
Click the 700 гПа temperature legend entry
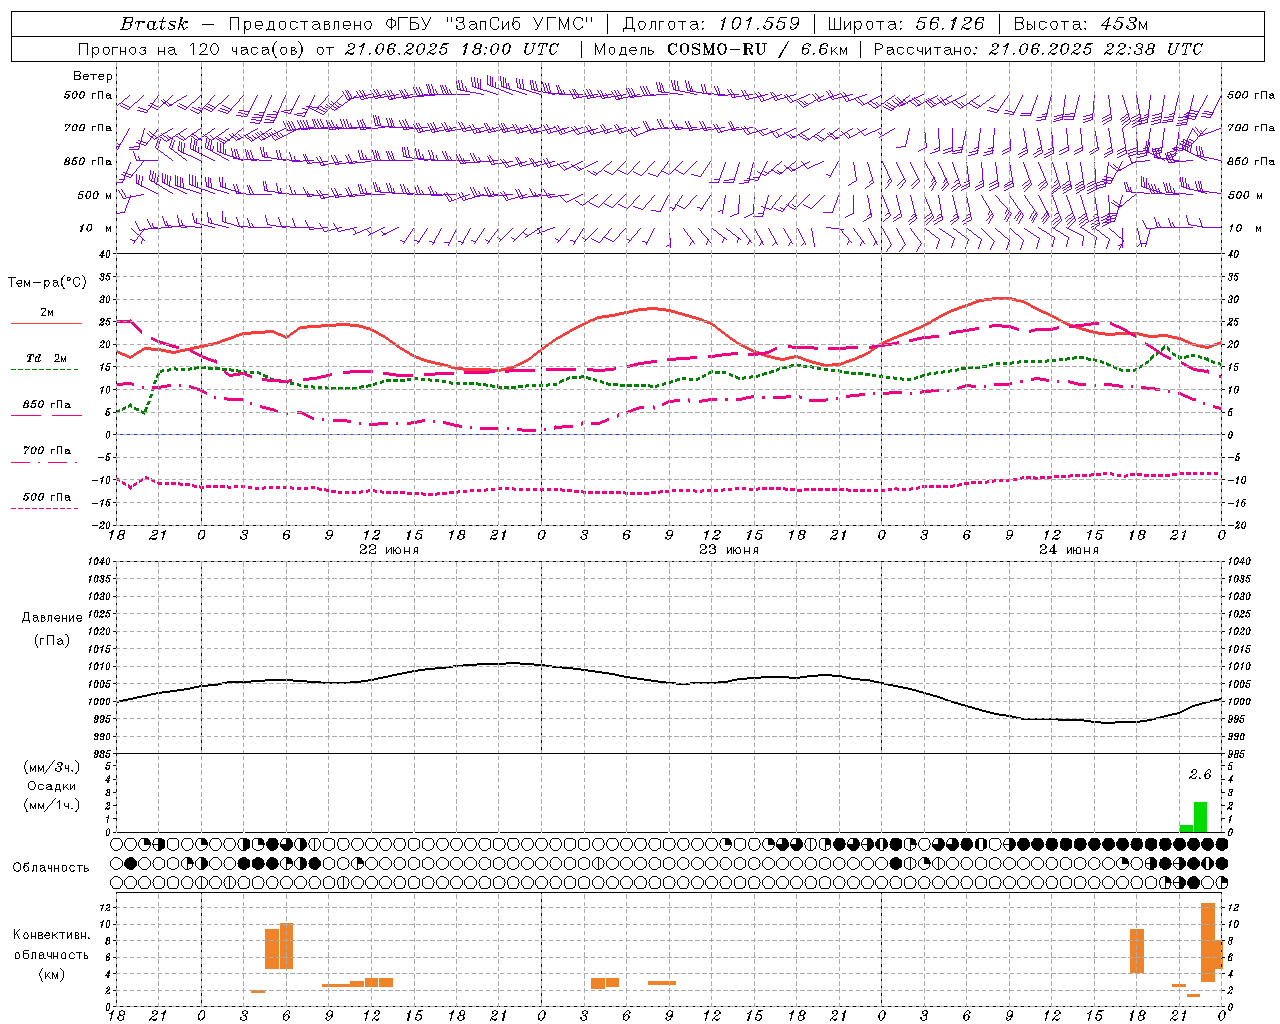pyautogui.click(x=47, y=451)
